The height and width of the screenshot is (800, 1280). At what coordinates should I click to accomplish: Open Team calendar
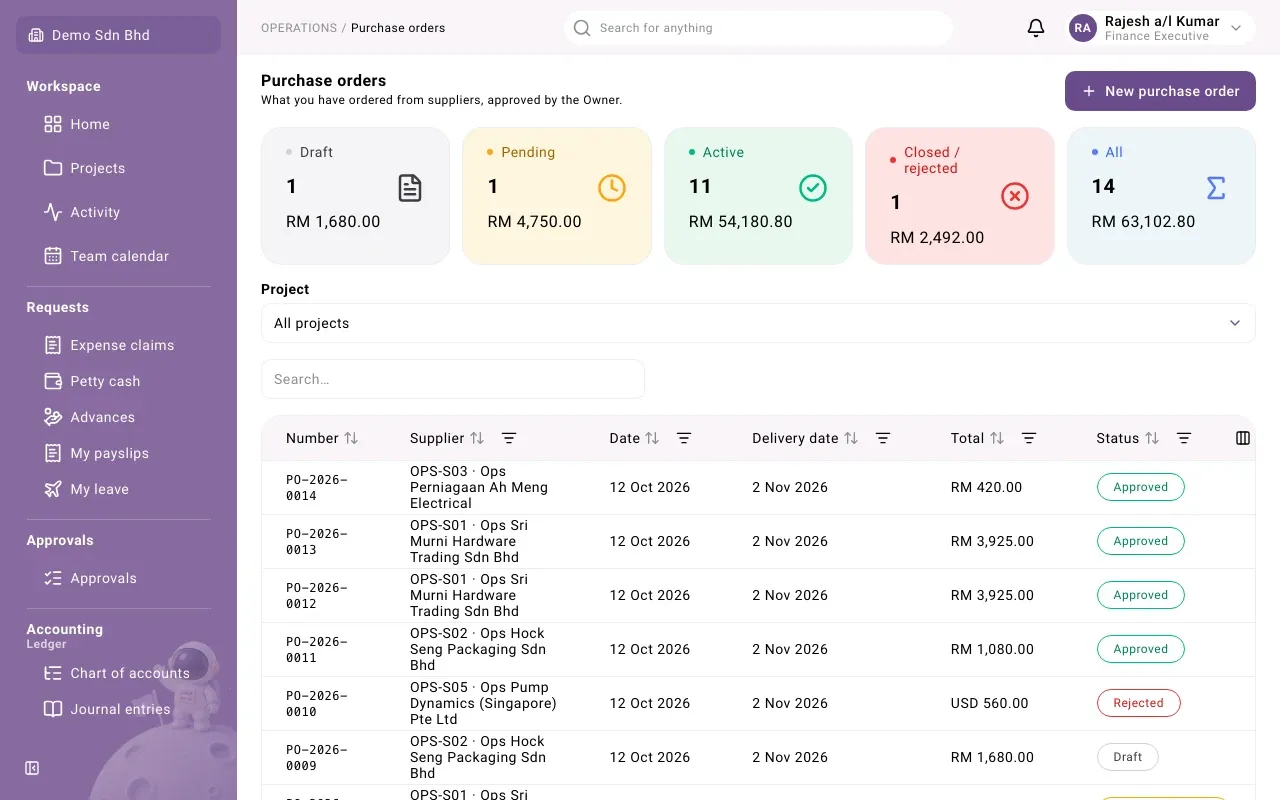tap(118, 256)
